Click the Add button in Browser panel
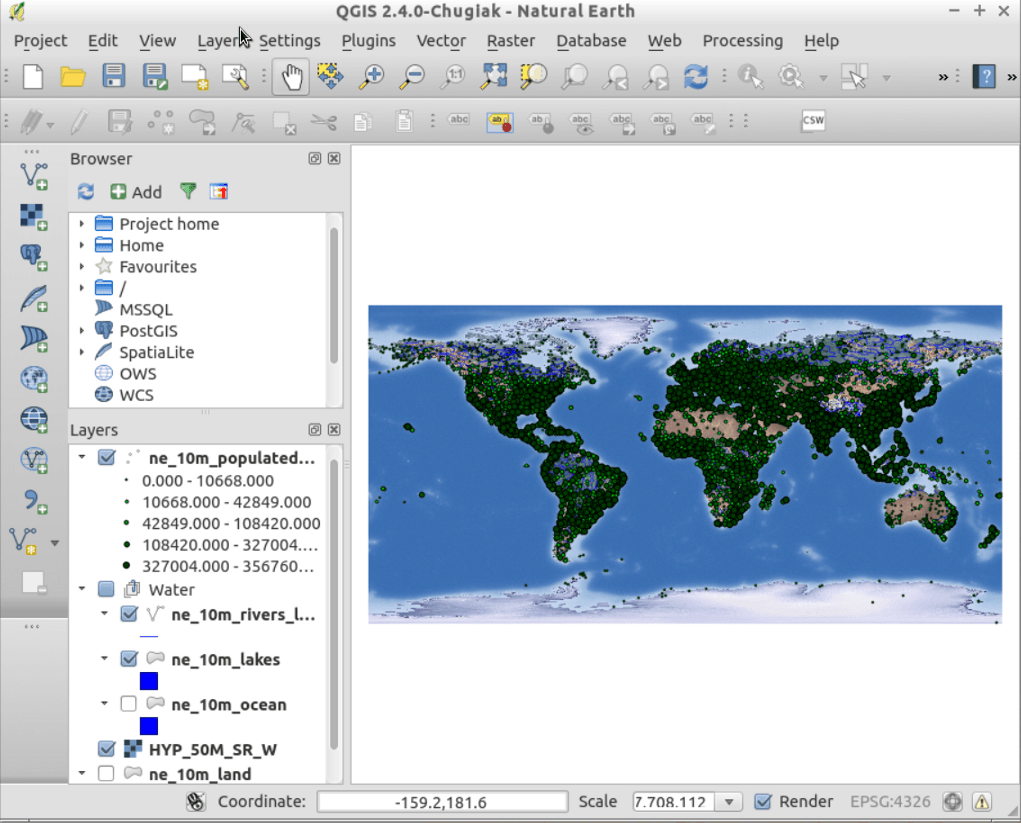Image resolution: width=1021 pixels, height=823 pixels. point(136,192)
